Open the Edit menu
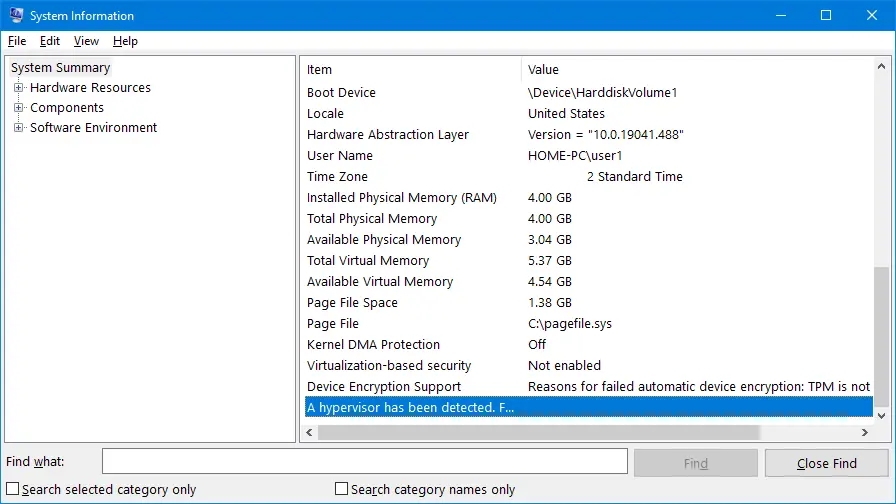This screenshot has height=504, width=896. (x=50, y=41)
